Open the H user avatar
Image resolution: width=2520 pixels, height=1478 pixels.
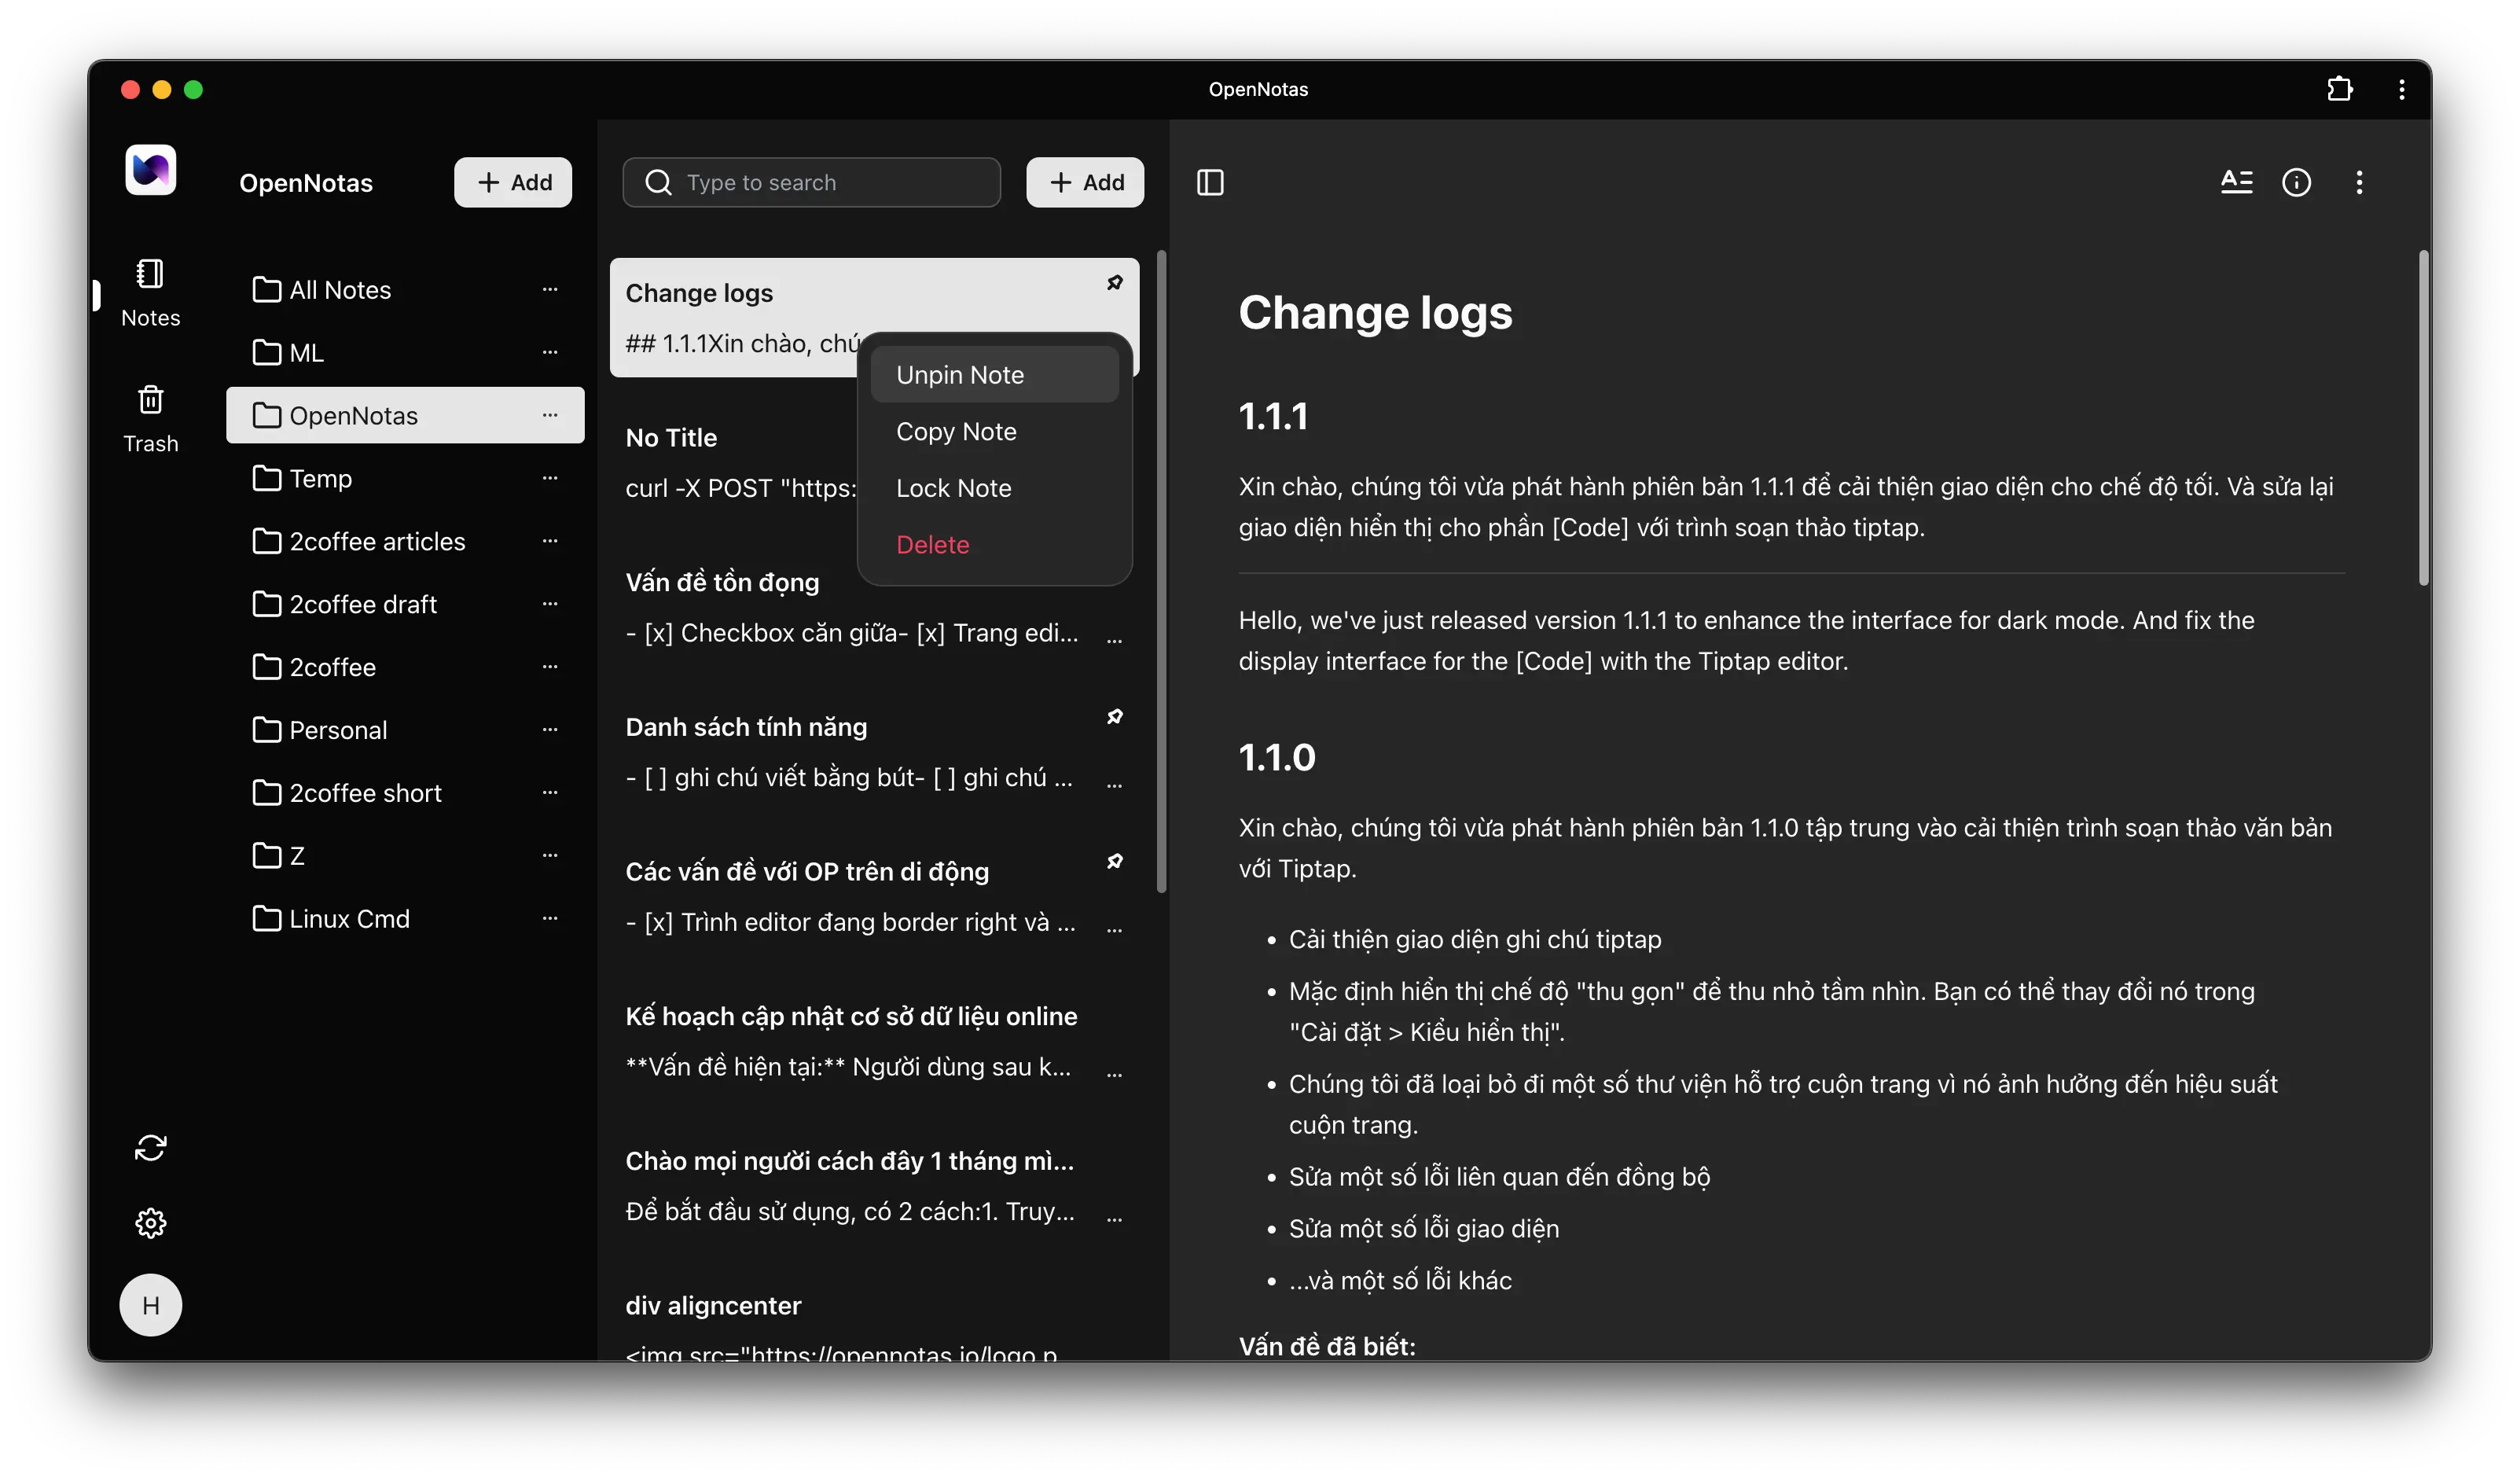tap(150, 1304)
